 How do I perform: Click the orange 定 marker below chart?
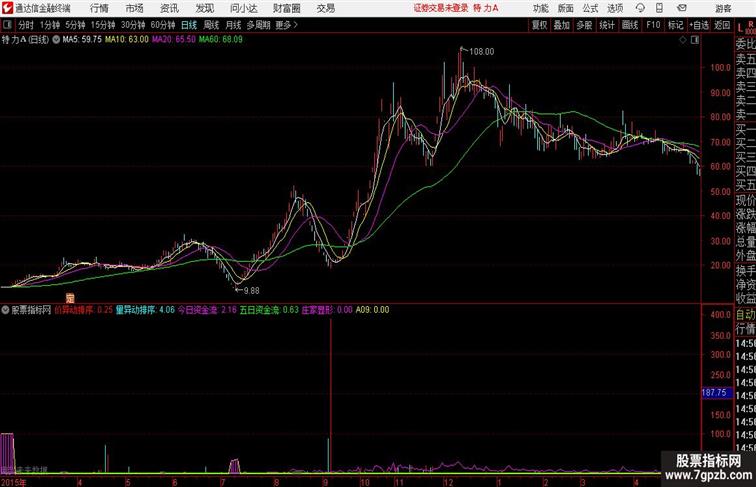[70, 298]
